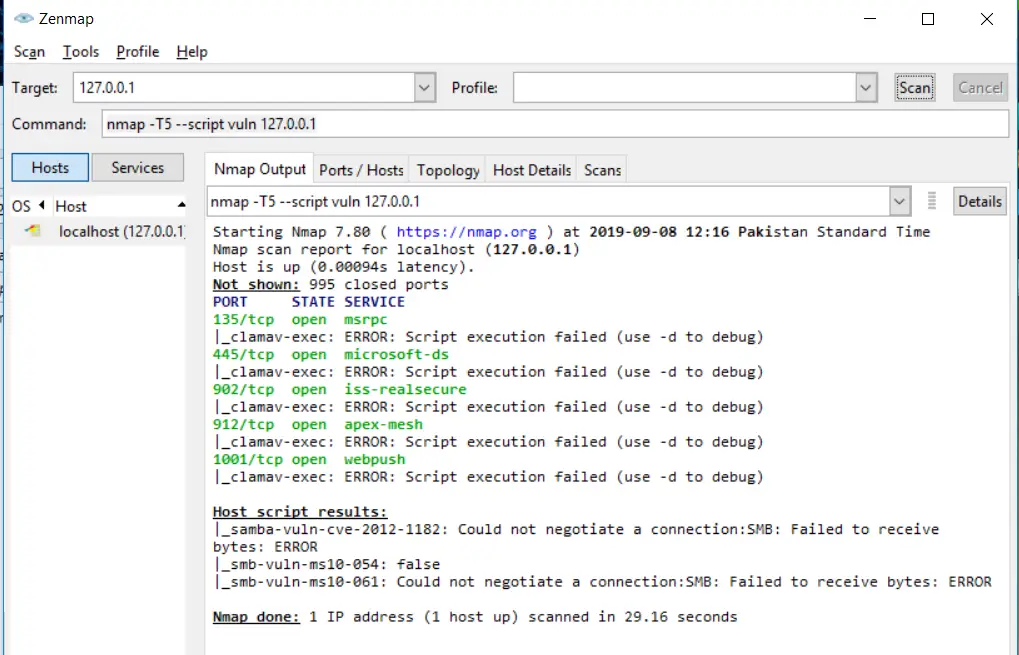
Task: Expand the scan output selector dropdown
Action: tap(899, 201)
